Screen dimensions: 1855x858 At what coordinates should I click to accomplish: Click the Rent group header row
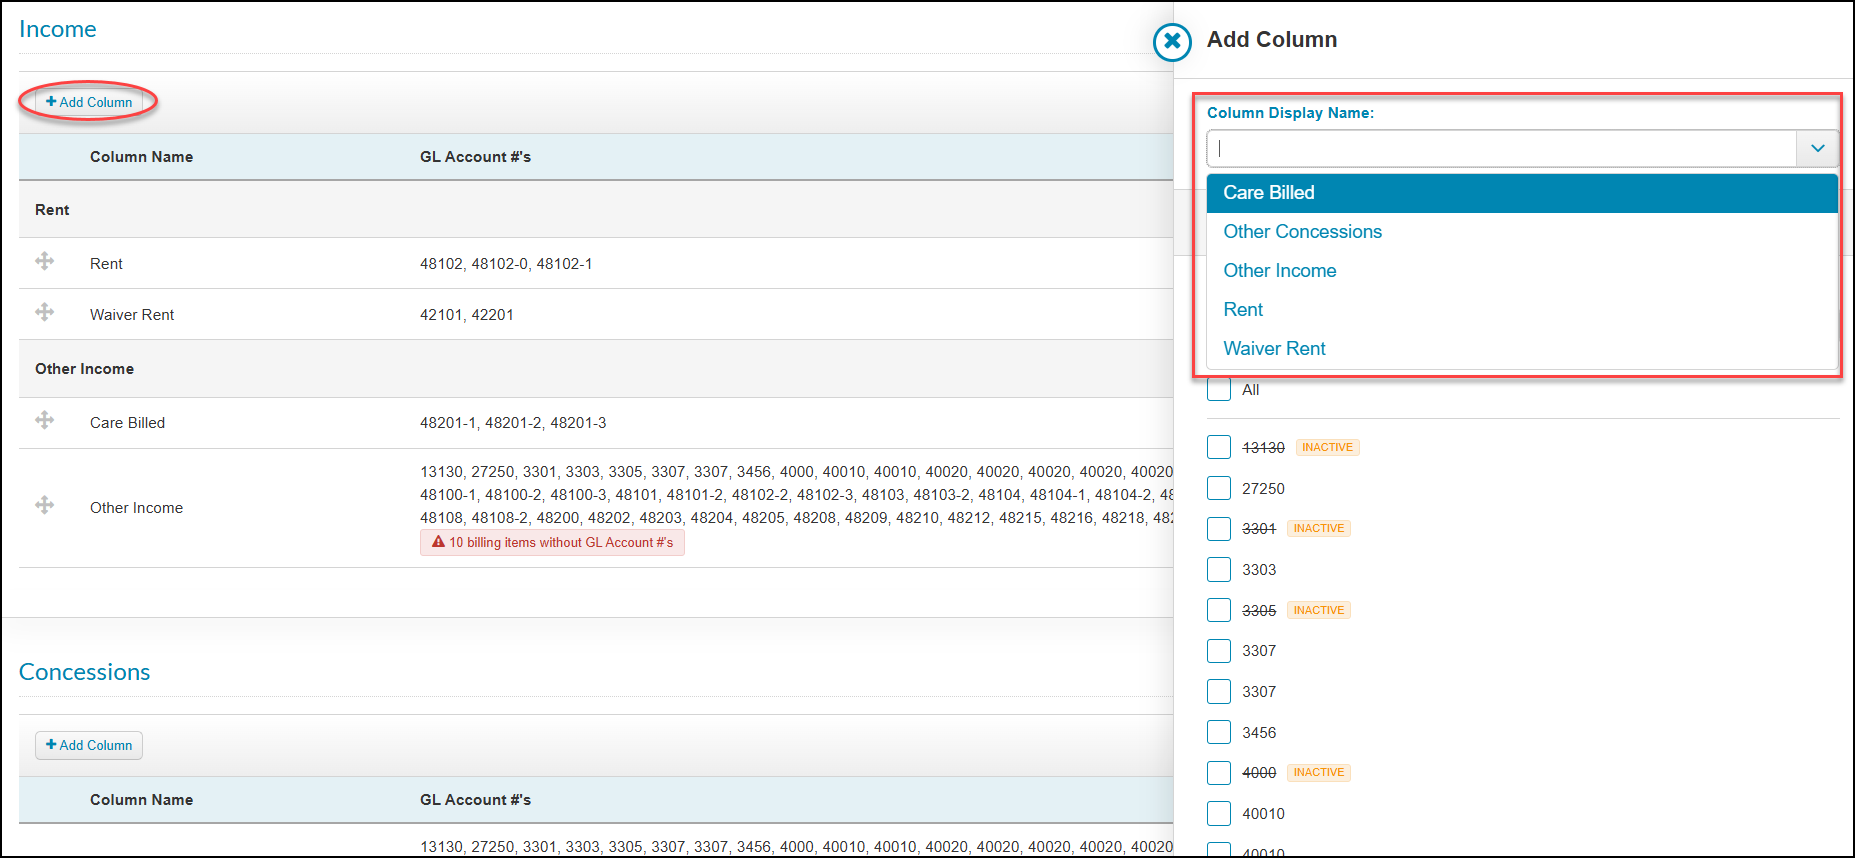596,210
